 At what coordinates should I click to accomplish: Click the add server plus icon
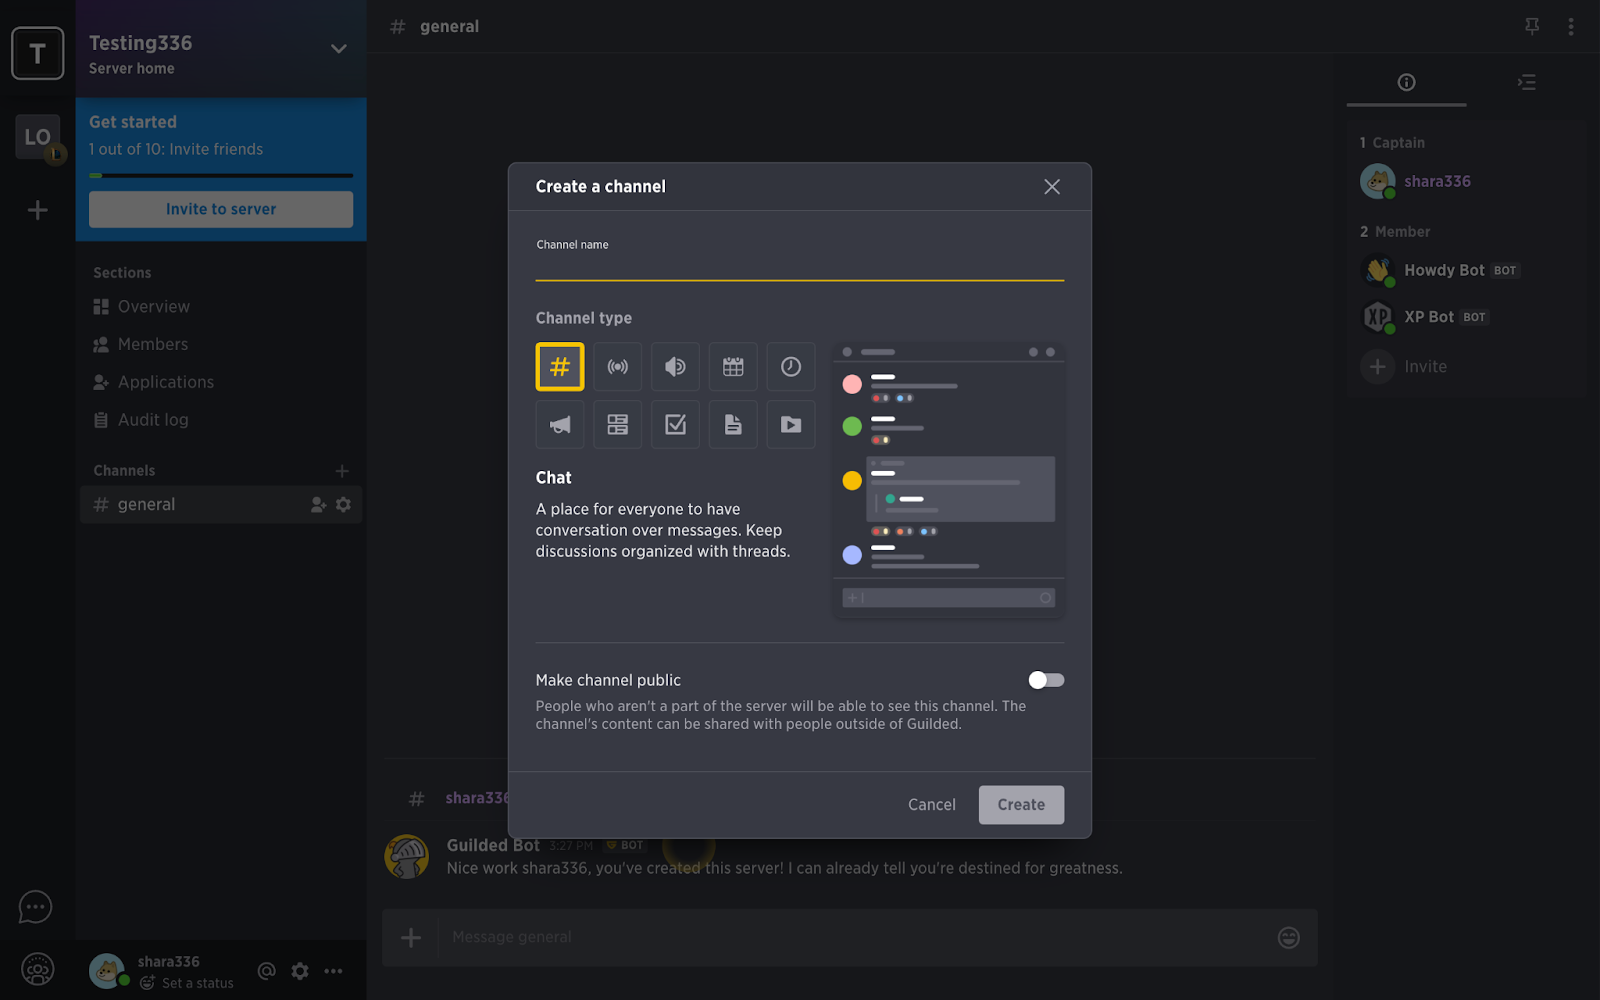38,210
